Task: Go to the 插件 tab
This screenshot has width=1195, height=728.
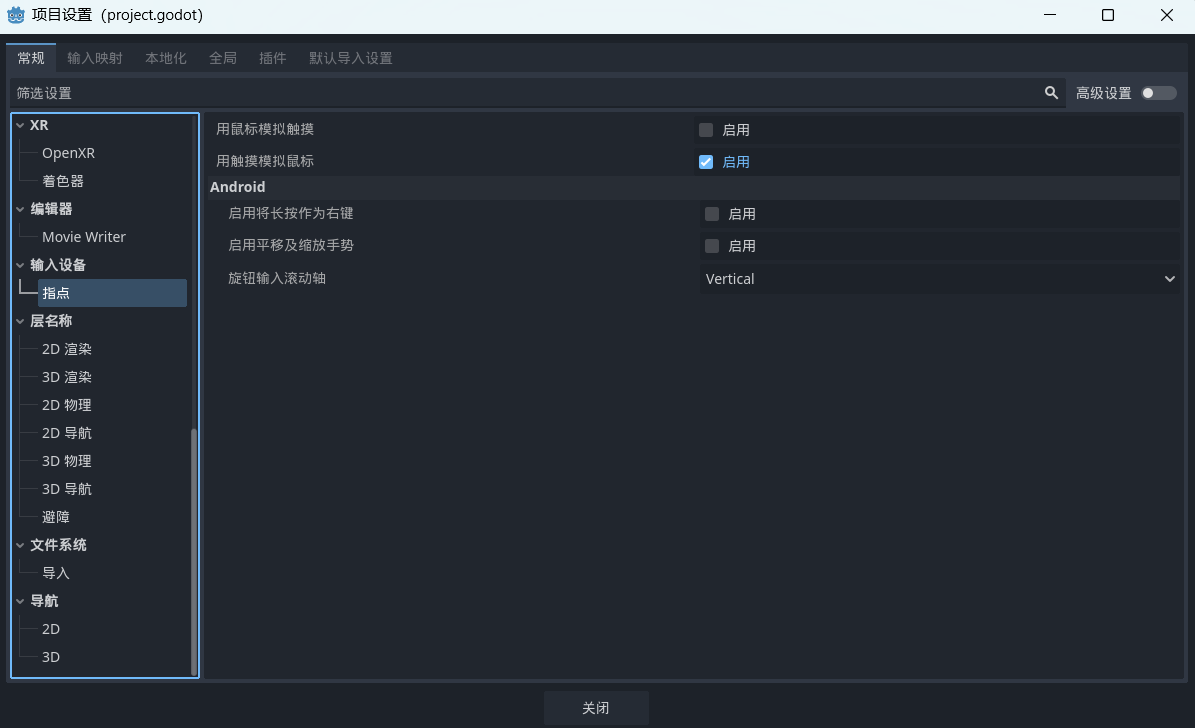Action: click(x=272, y=58)
